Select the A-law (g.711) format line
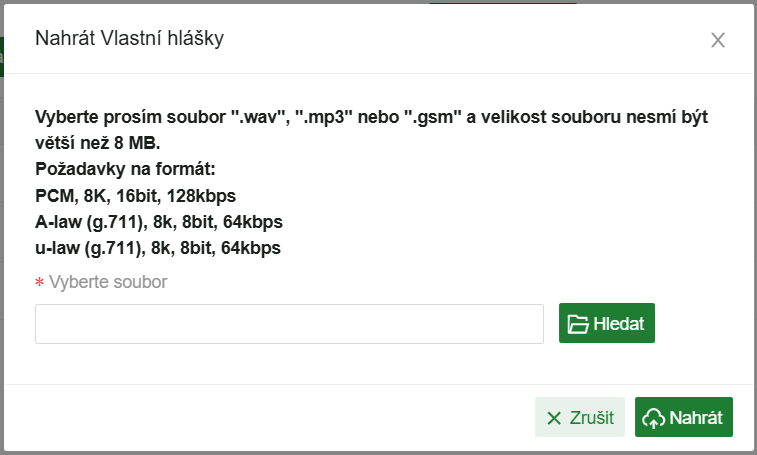 [x=158, y=220]
